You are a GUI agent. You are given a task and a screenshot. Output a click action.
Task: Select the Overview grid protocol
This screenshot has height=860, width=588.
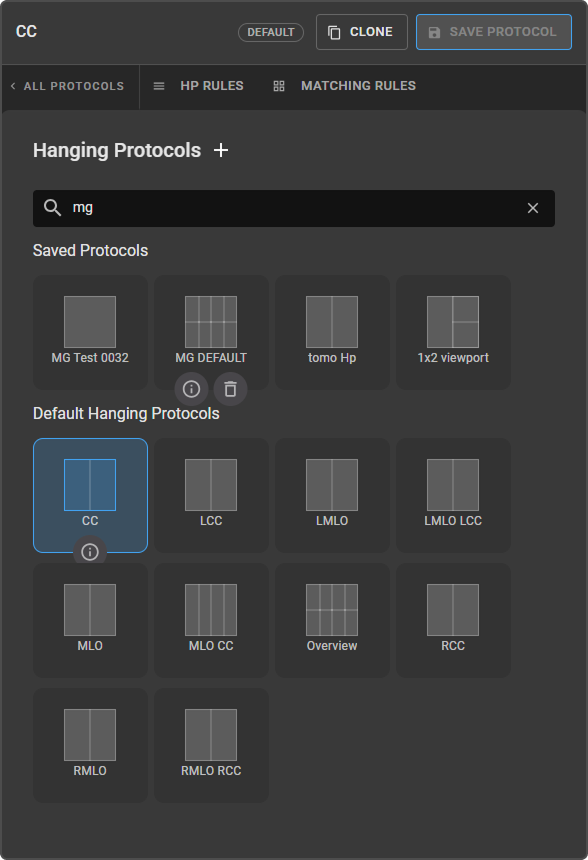tap(332, 620)
